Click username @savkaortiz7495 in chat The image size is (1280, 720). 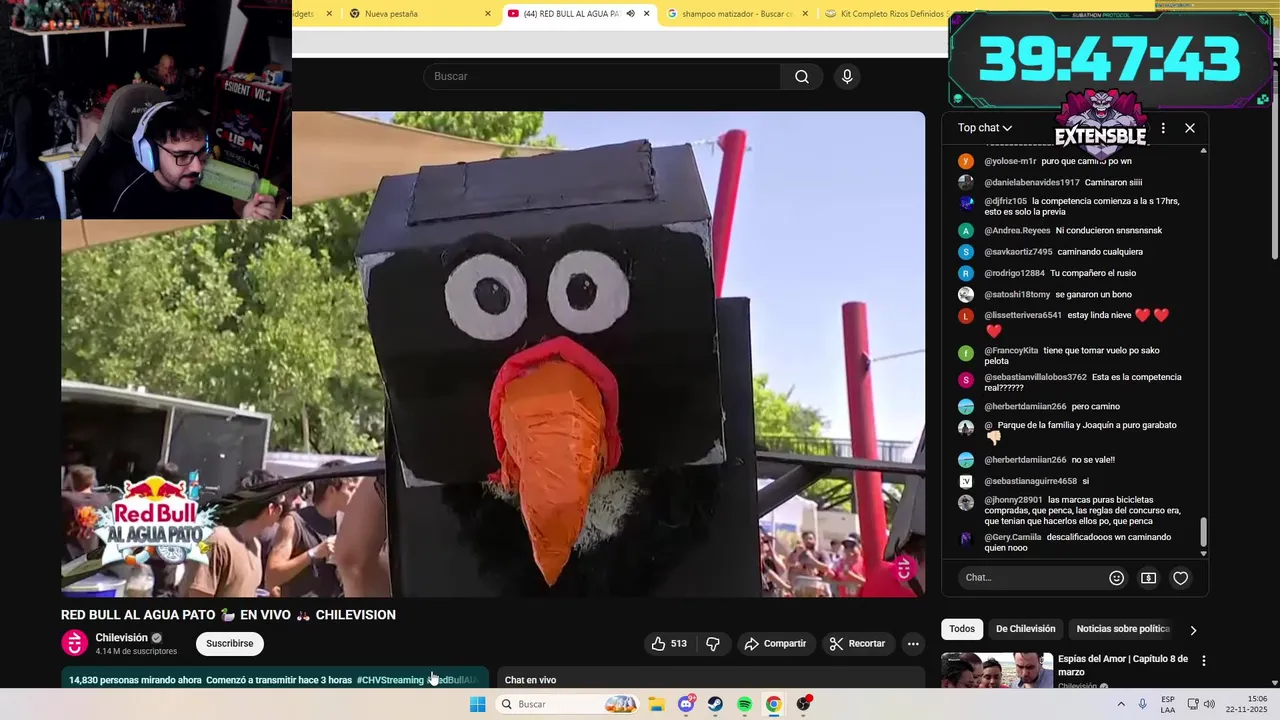click(x=1018, y=252)
